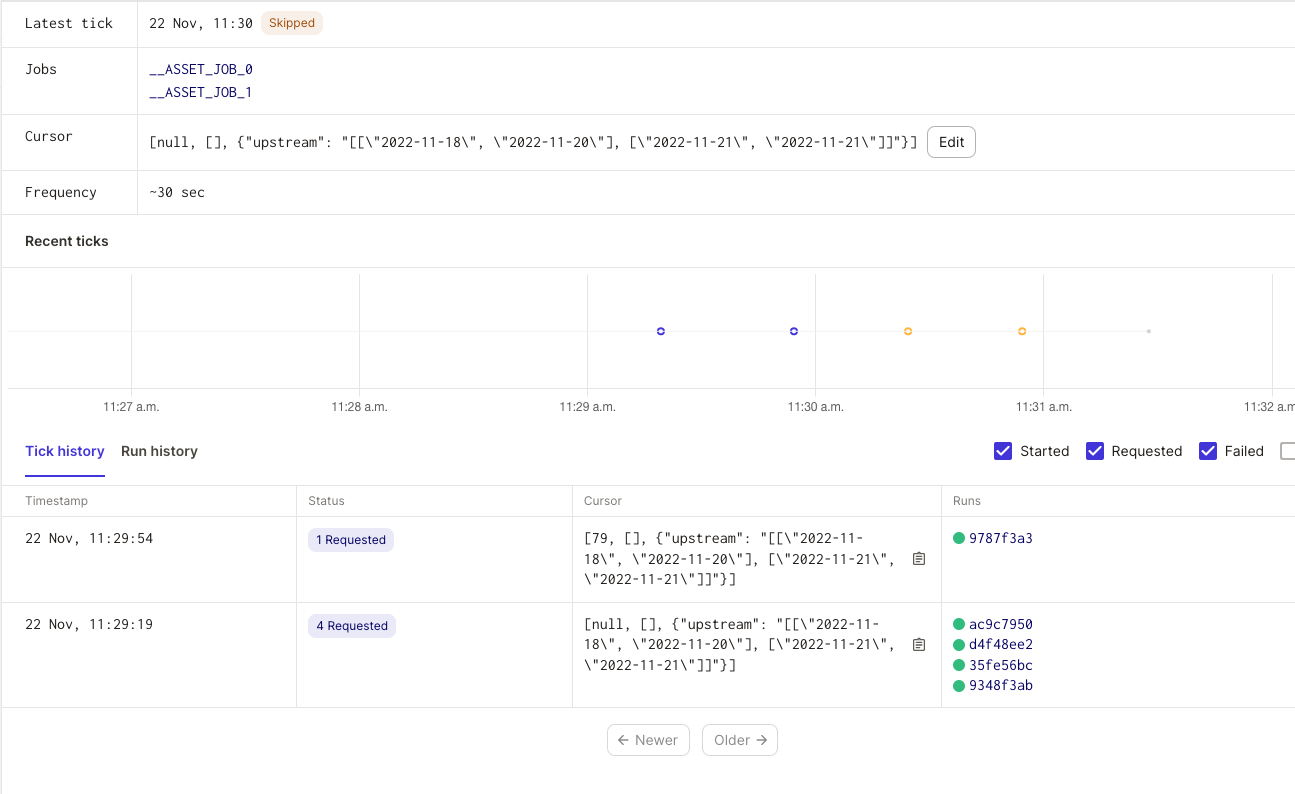Viewport: 1295px width, 794px height.
Task: Click the green status dot beside run 9787f3a3
Action: point(957,538)
